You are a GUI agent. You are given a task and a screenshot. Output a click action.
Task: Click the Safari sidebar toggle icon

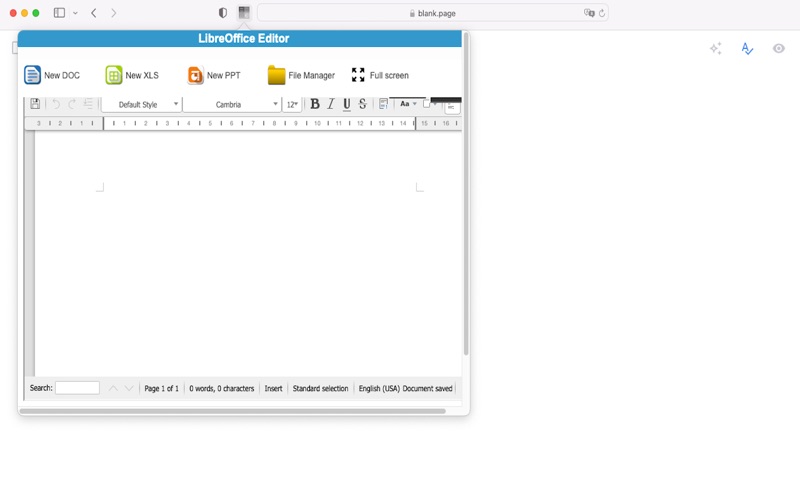click(59, 13)
